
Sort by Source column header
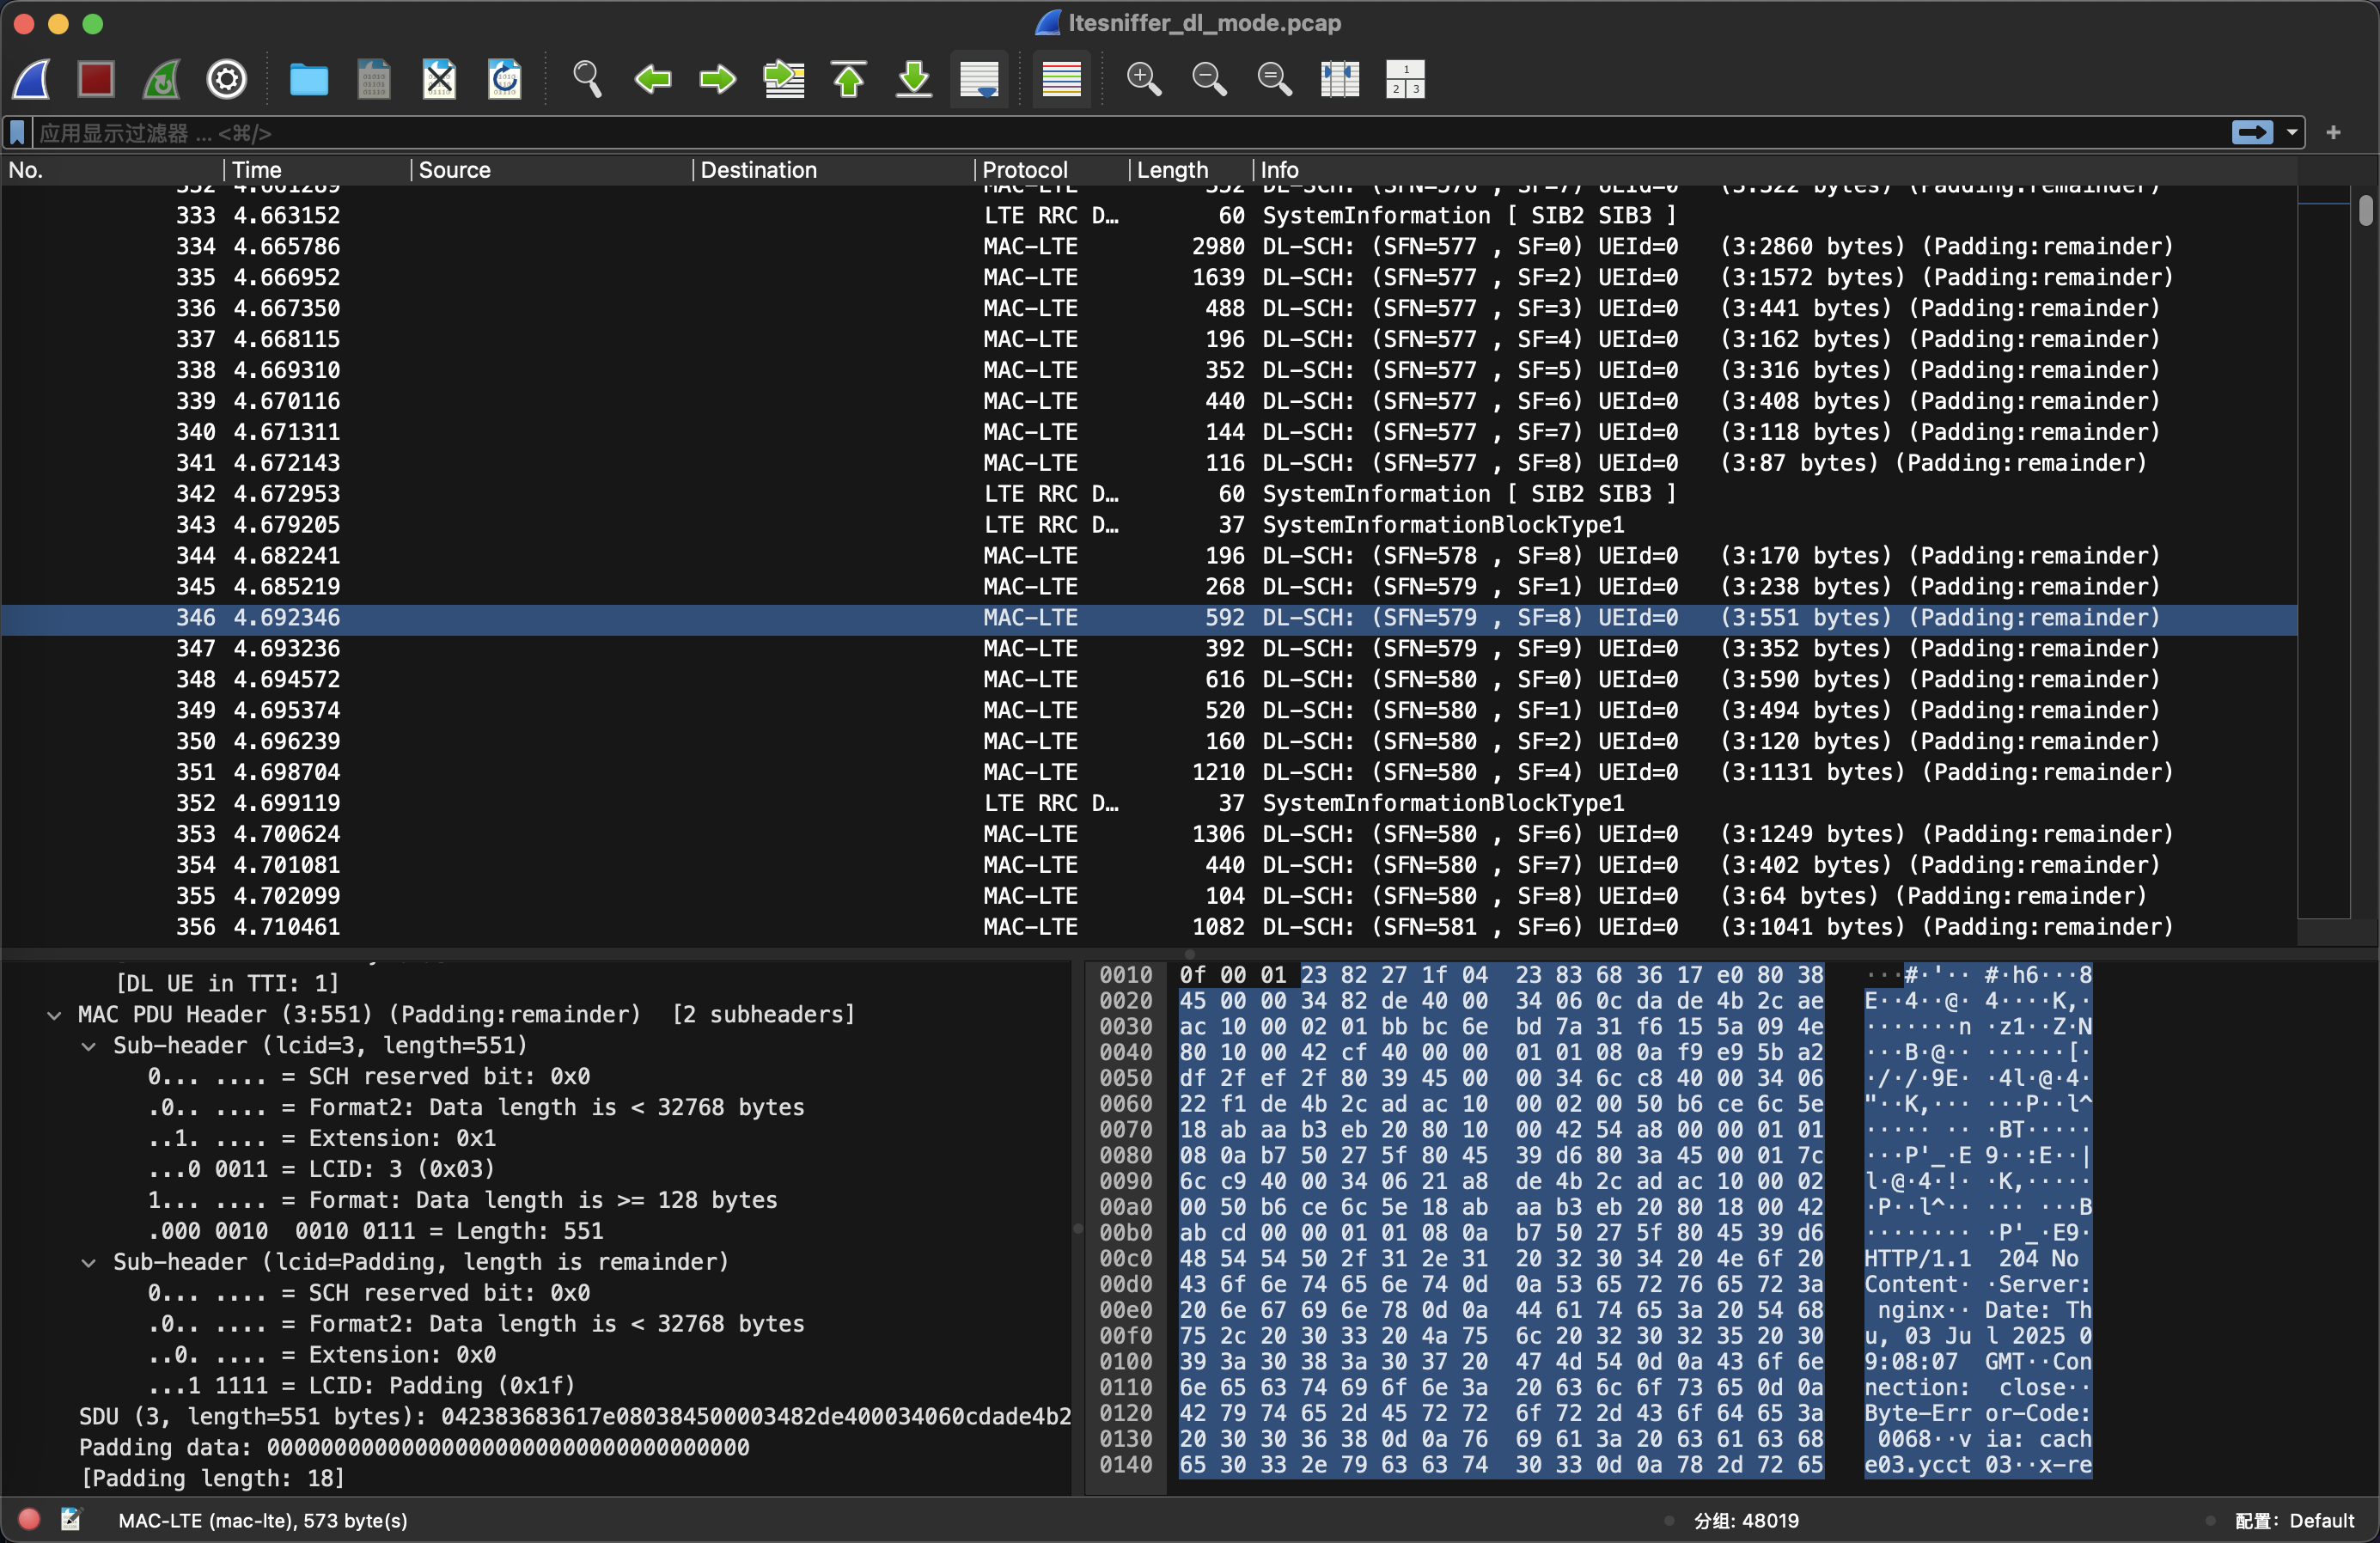coord(552,170)
